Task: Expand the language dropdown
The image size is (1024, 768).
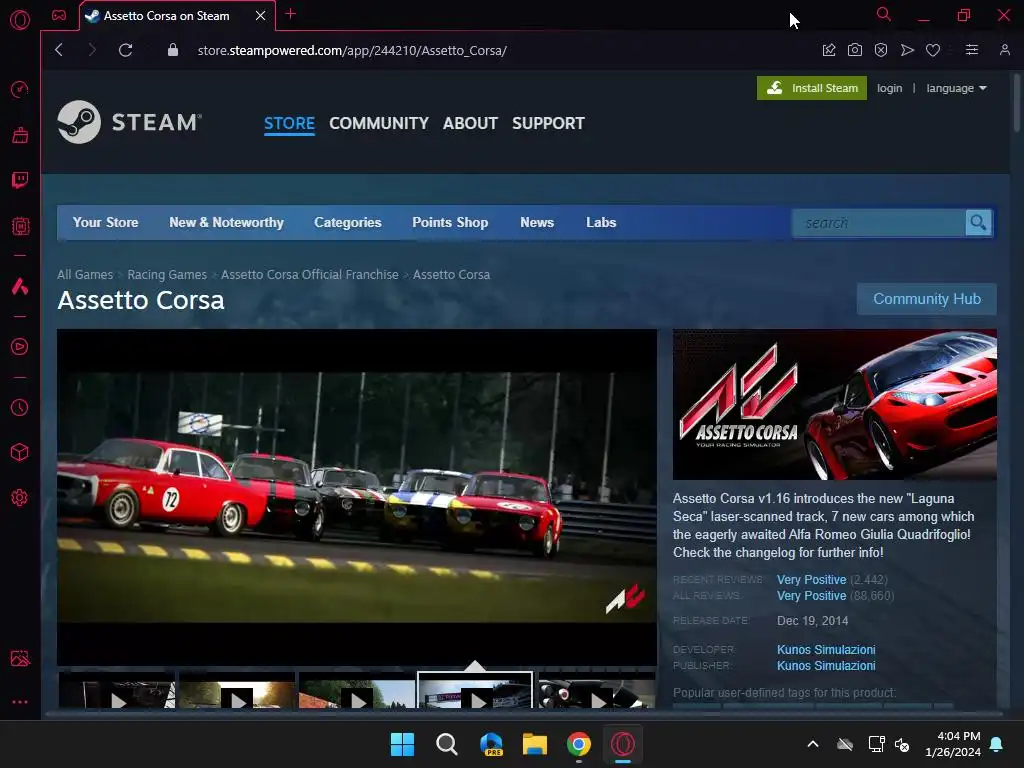Action: (x=956, y=88)
